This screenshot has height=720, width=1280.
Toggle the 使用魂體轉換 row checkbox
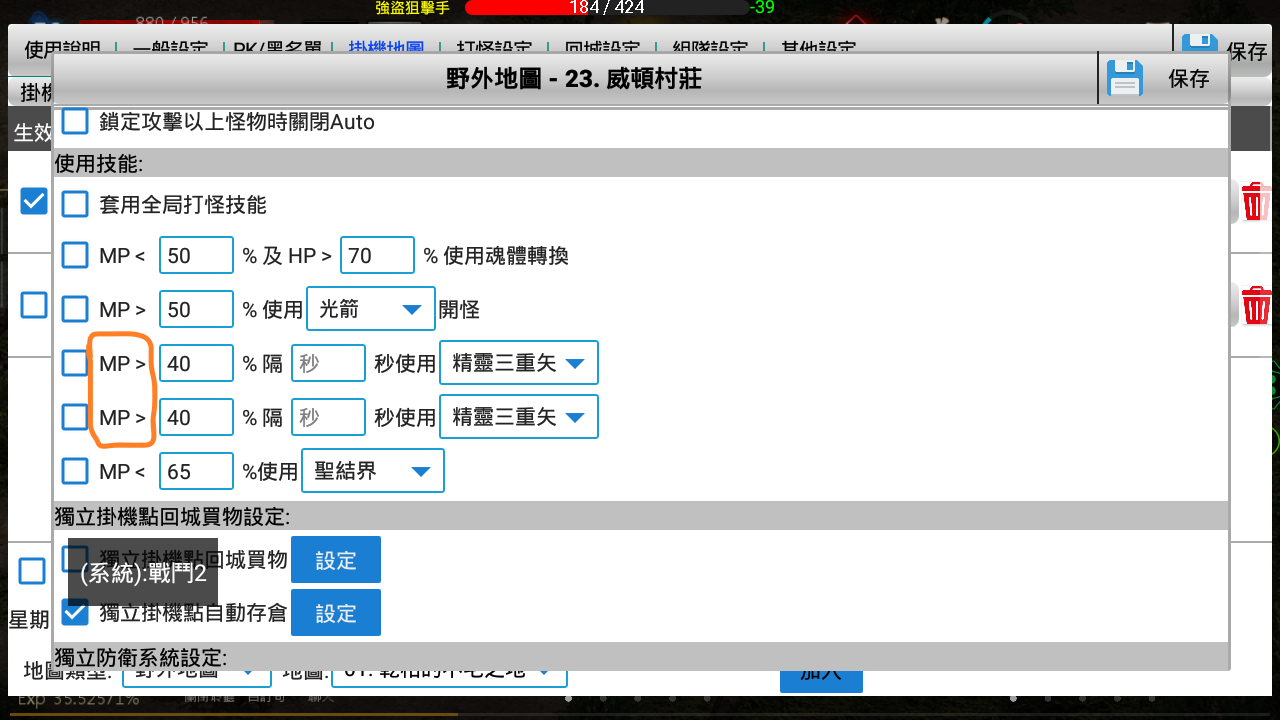click(x=75, y=255)
